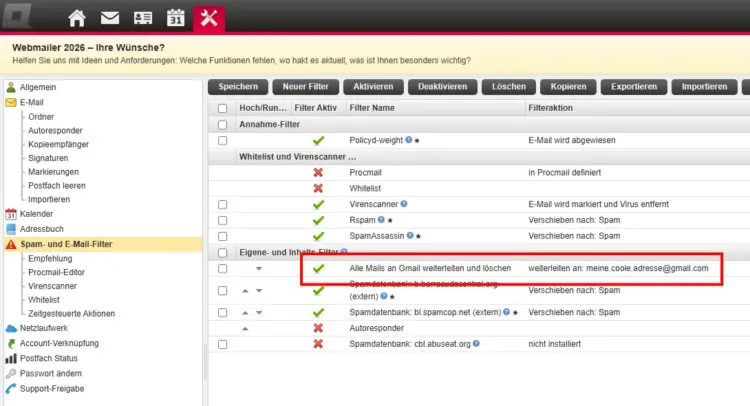Image resolution: width=750 pixels, height=406 pixels.
Task: Check the Annahme-Filter group checkbox
Action: [x=222, y=125]
